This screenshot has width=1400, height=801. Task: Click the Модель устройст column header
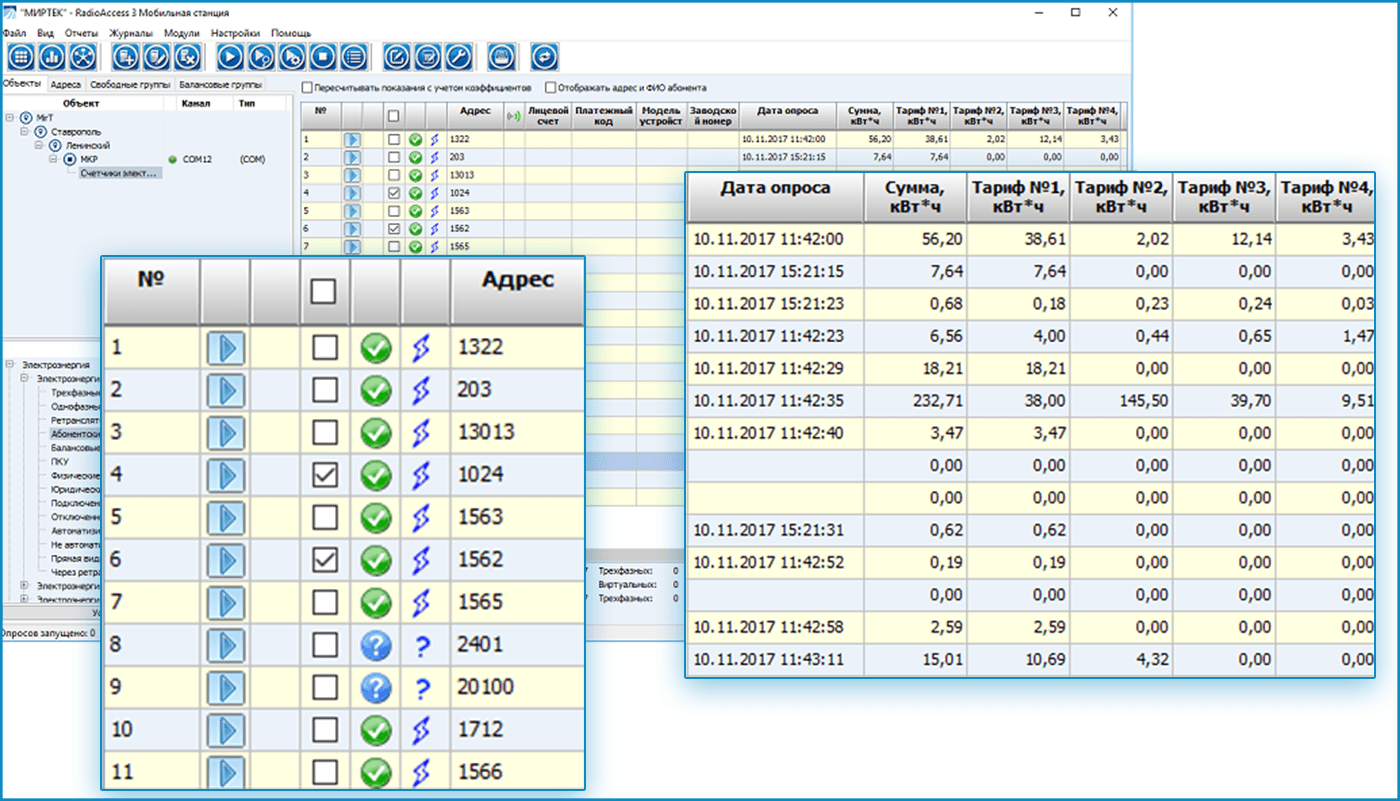pyautogui.click(x=661, y=116)
